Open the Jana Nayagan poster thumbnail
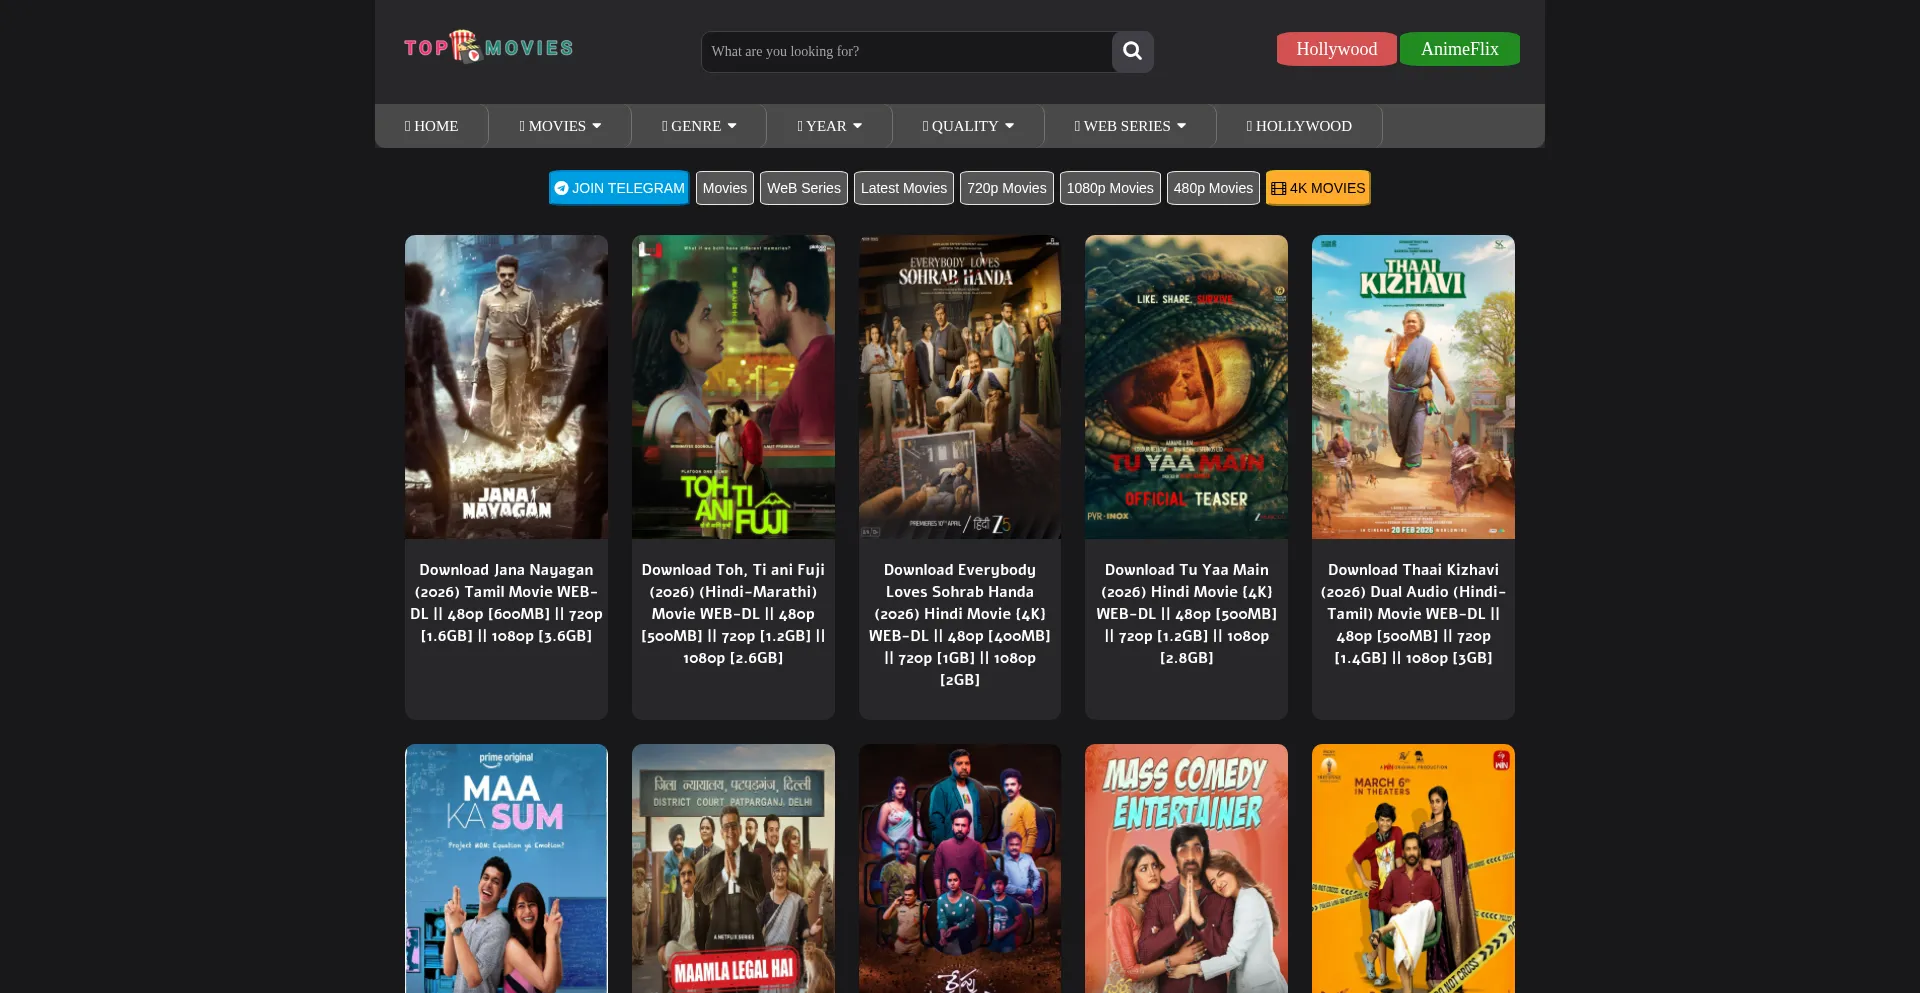The image size is (1920, 993). (506, 387)
